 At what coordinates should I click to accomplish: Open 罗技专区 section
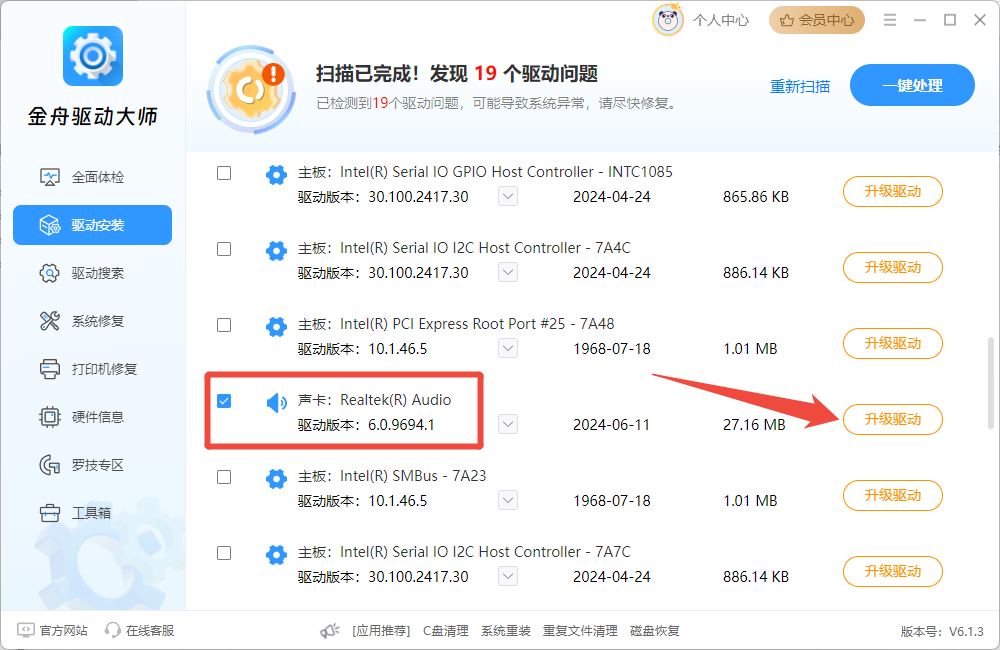coord(92,465)
